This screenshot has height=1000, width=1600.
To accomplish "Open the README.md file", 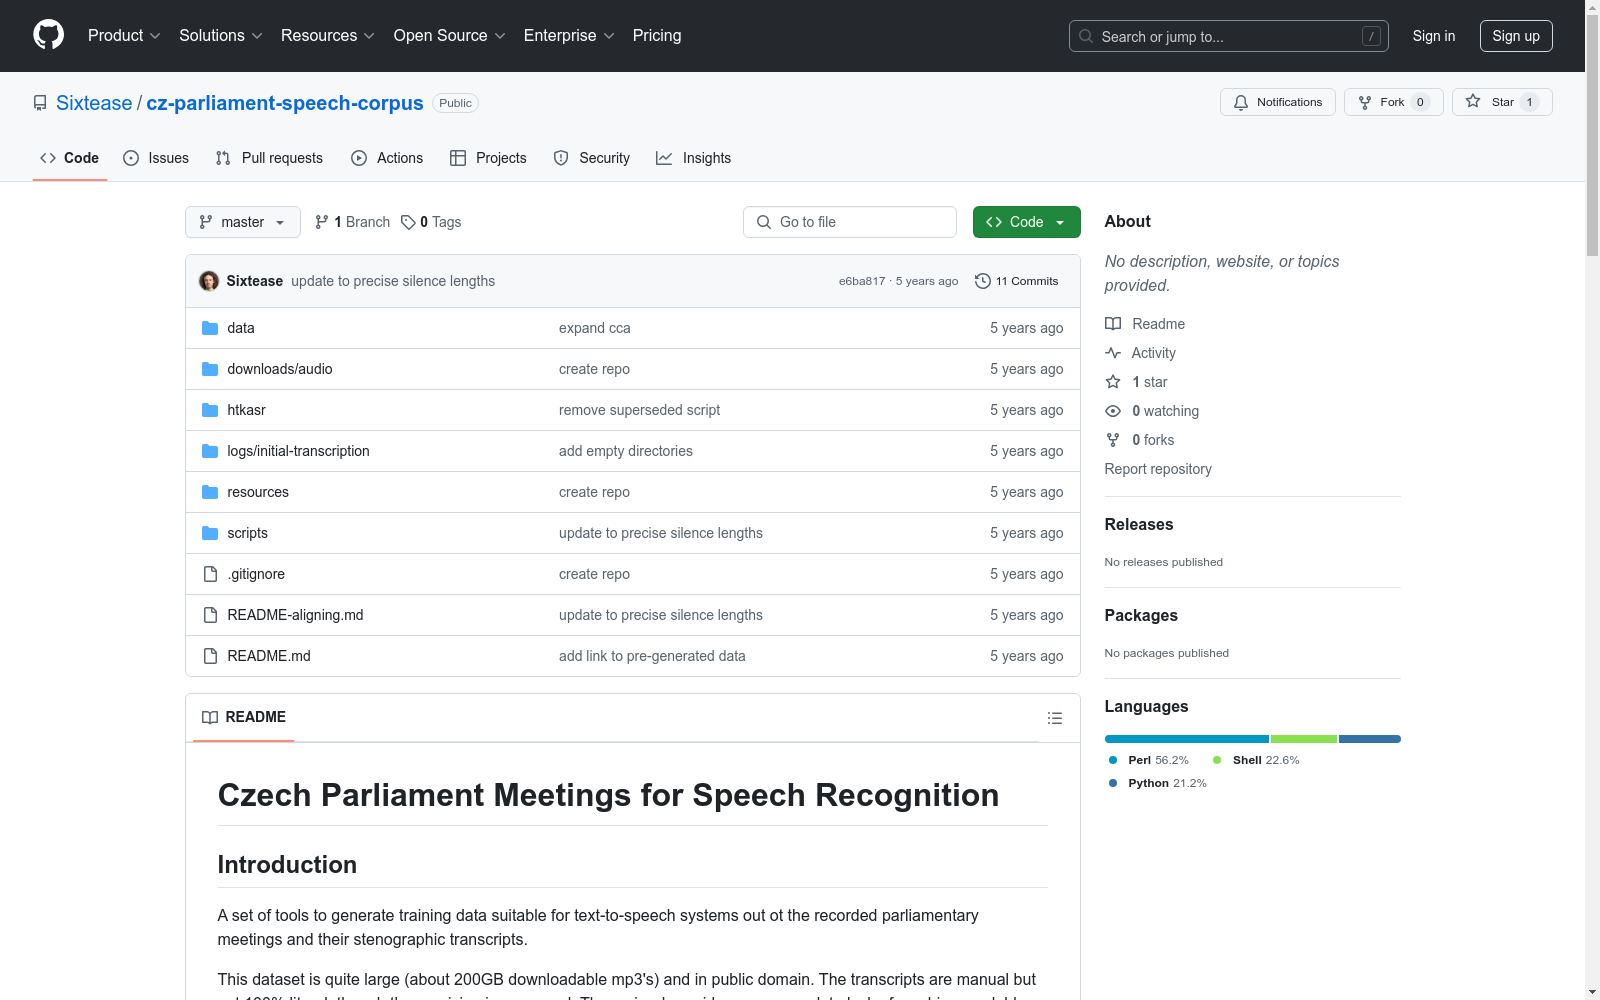I will (x=269, y=656).
